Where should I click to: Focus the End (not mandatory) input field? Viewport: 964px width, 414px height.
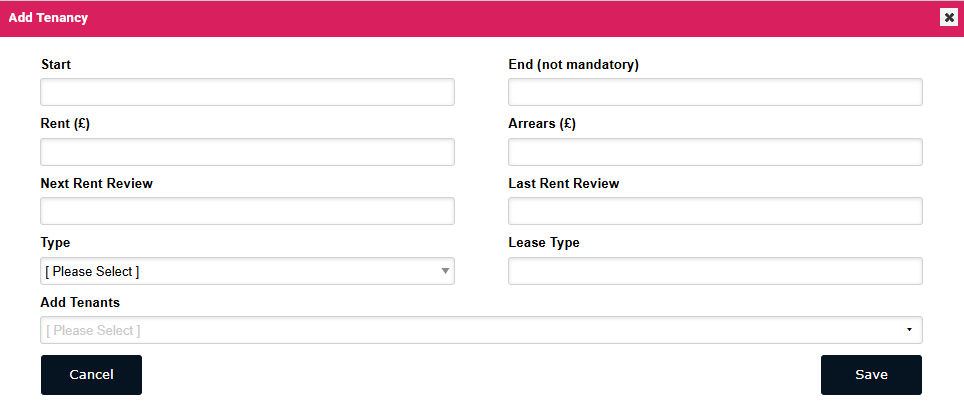click(x=715, y=93)
